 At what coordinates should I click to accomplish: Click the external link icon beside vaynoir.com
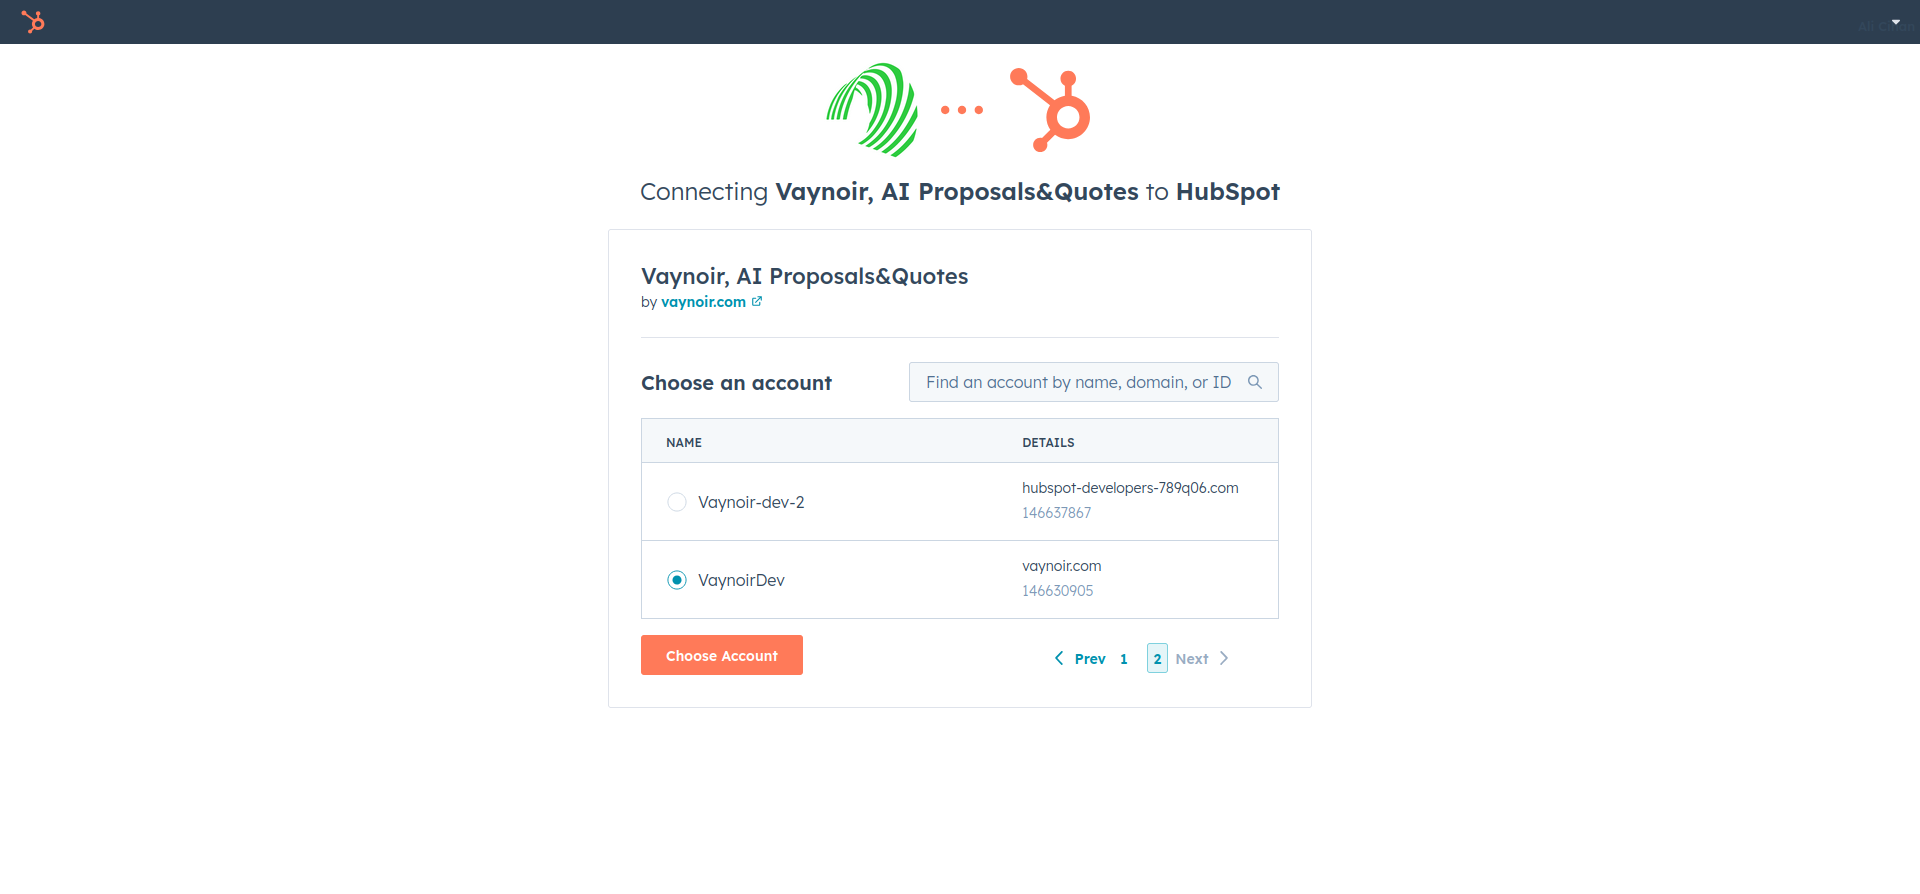[x=757, y=301]
